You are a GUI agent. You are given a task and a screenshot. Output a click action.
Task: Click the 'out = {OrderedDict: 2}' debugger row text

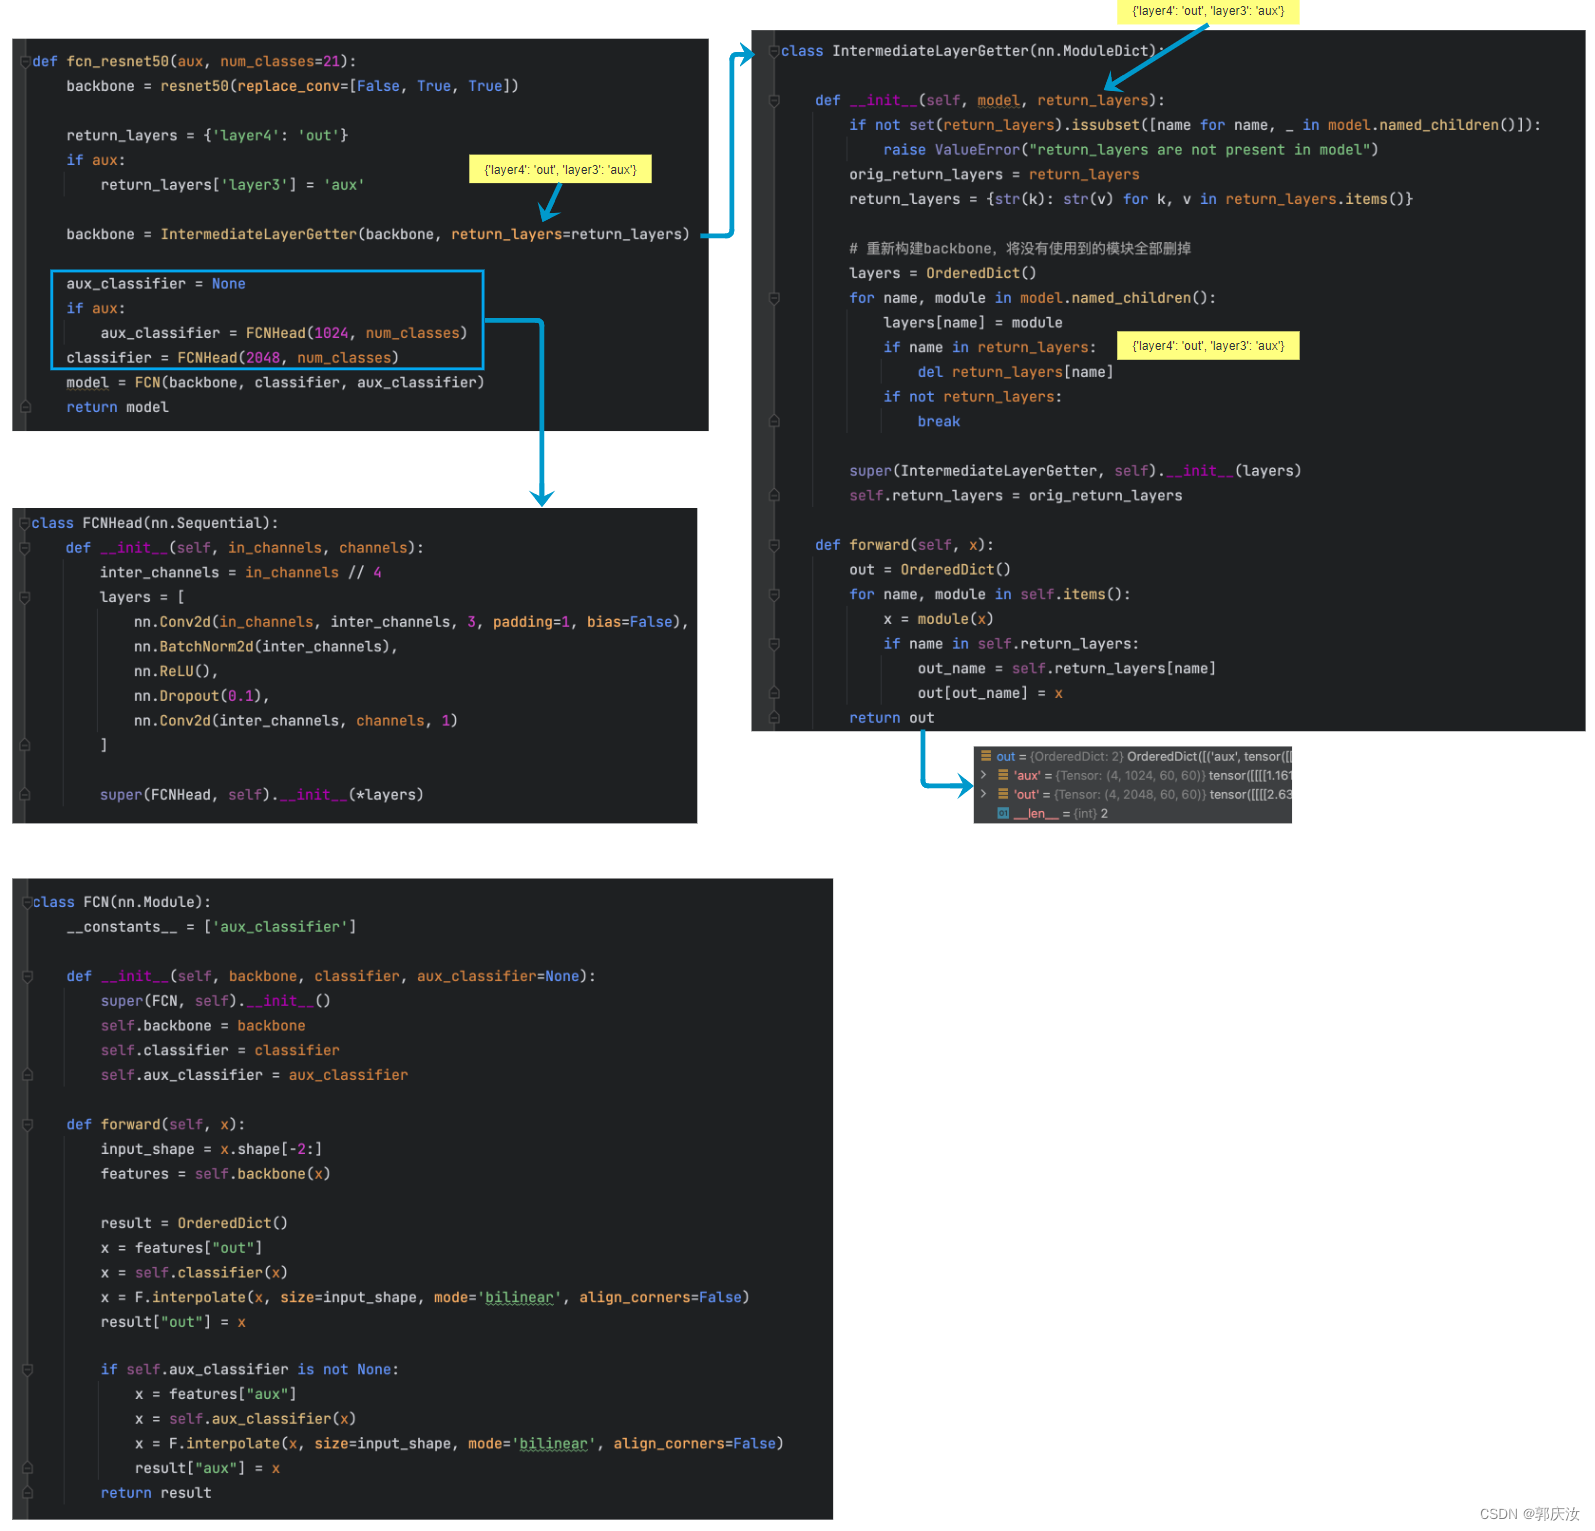point(1144,756)
